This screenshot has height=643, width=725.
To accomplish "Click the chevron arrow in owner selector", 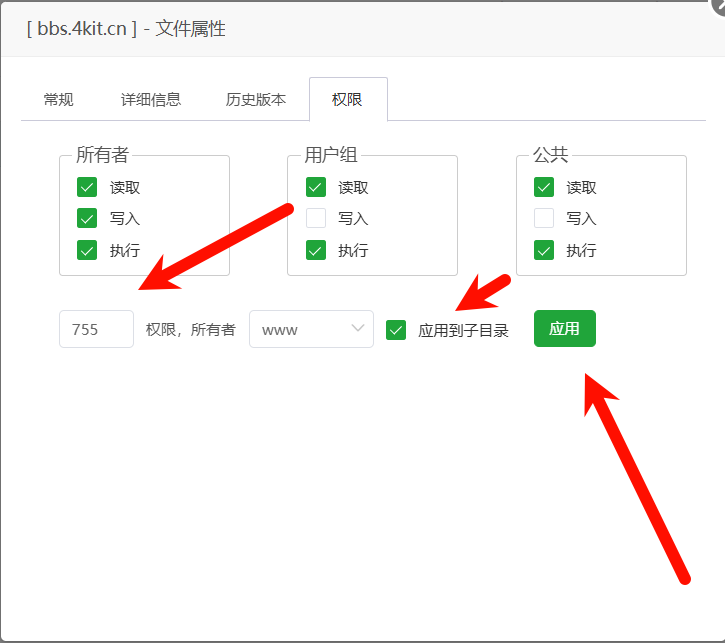I will (x=358, y=329).
